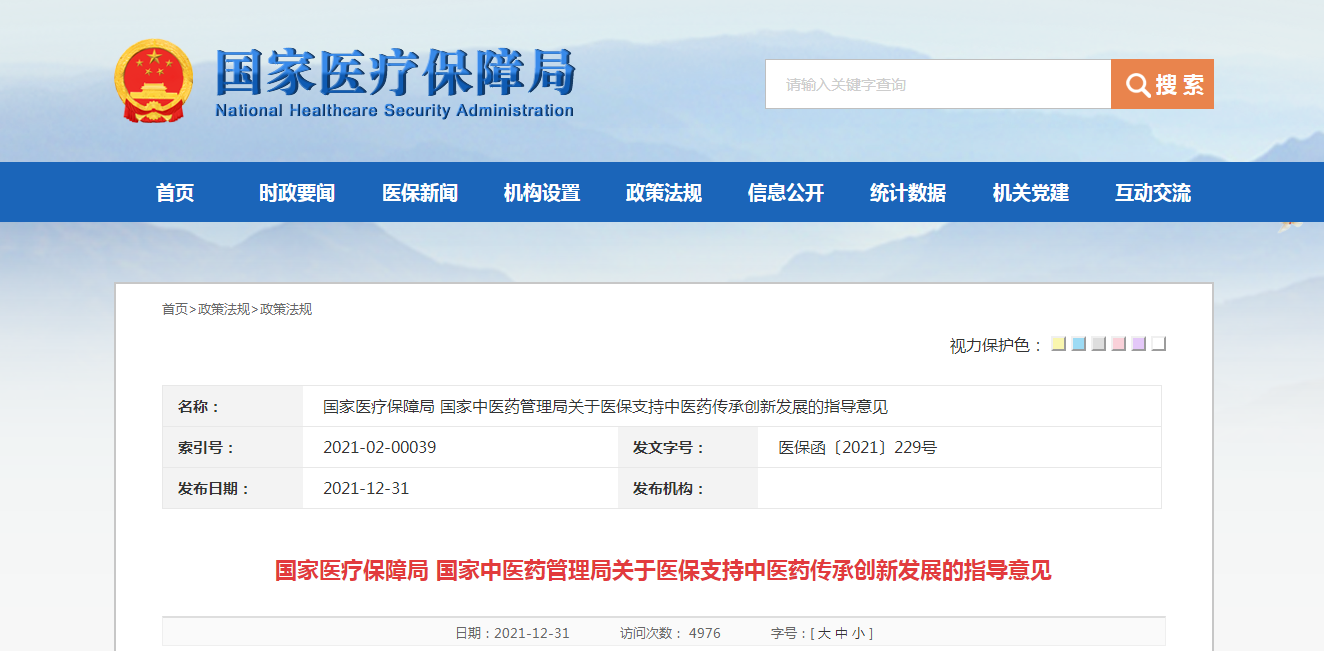
Task: Open the 时政要闻 navigation item
Action: coord(297,193)
